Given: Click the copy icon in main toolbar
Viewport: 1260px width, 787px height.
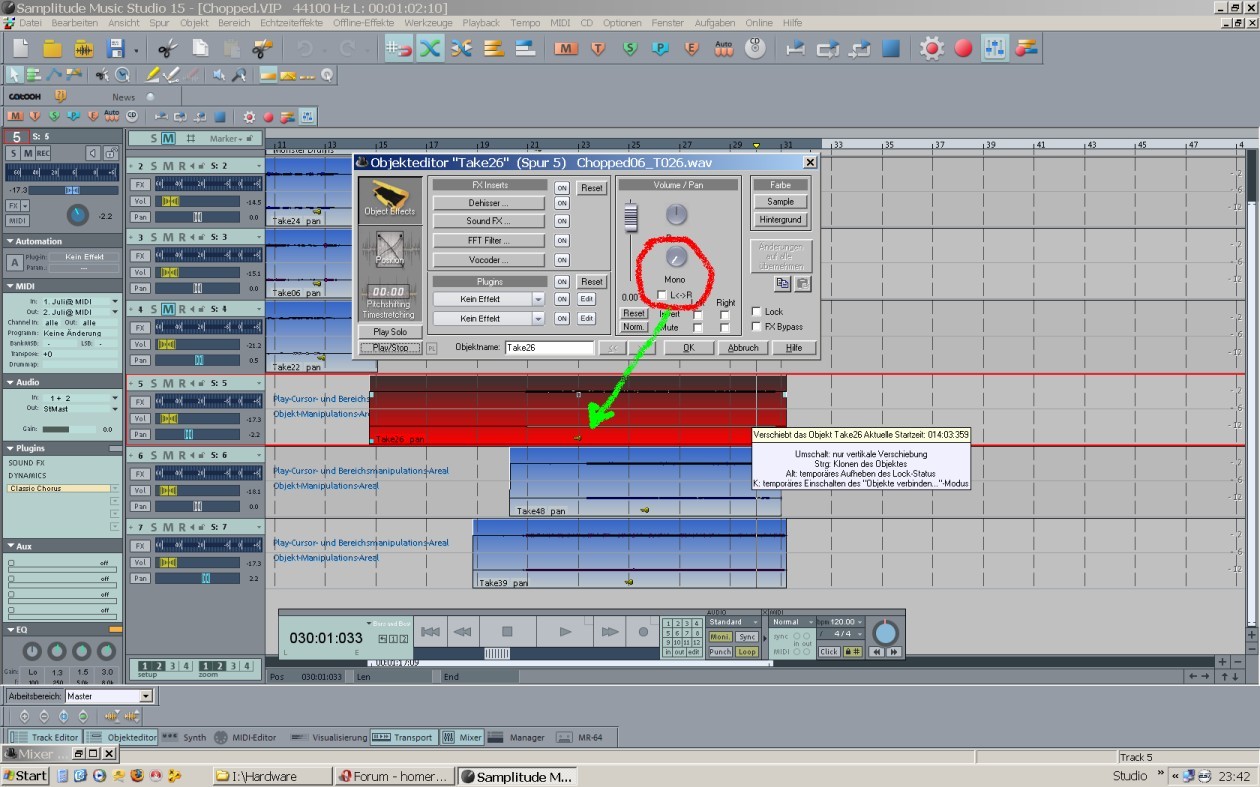Looking at the screenshot, I should (x=200, y=48).
